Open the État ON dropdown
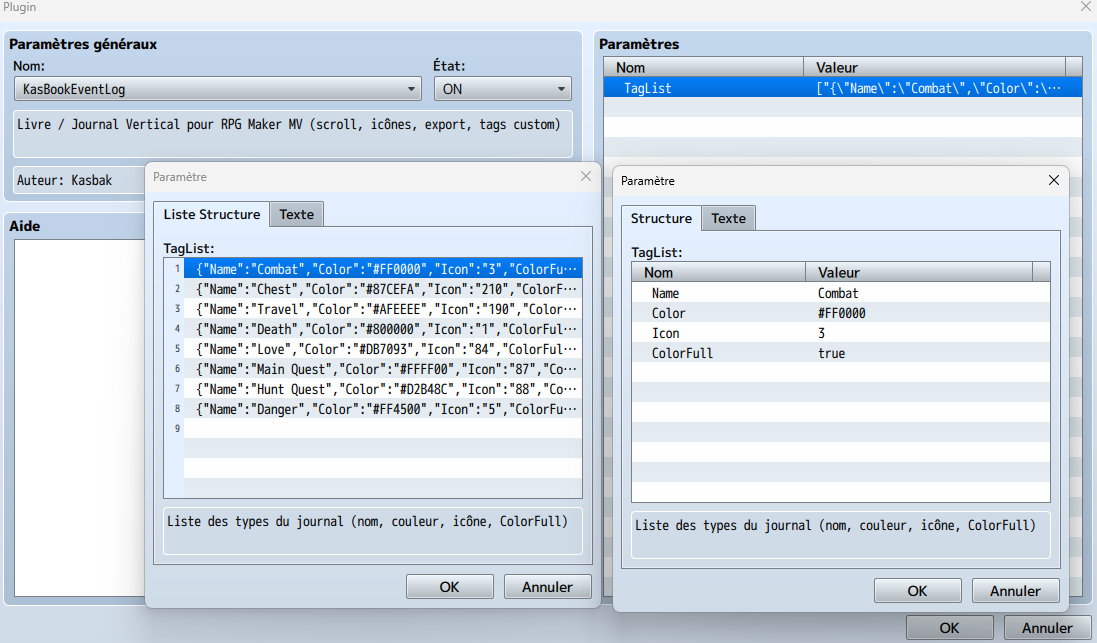Screen dimensions: 1097x643 (502, 89)
